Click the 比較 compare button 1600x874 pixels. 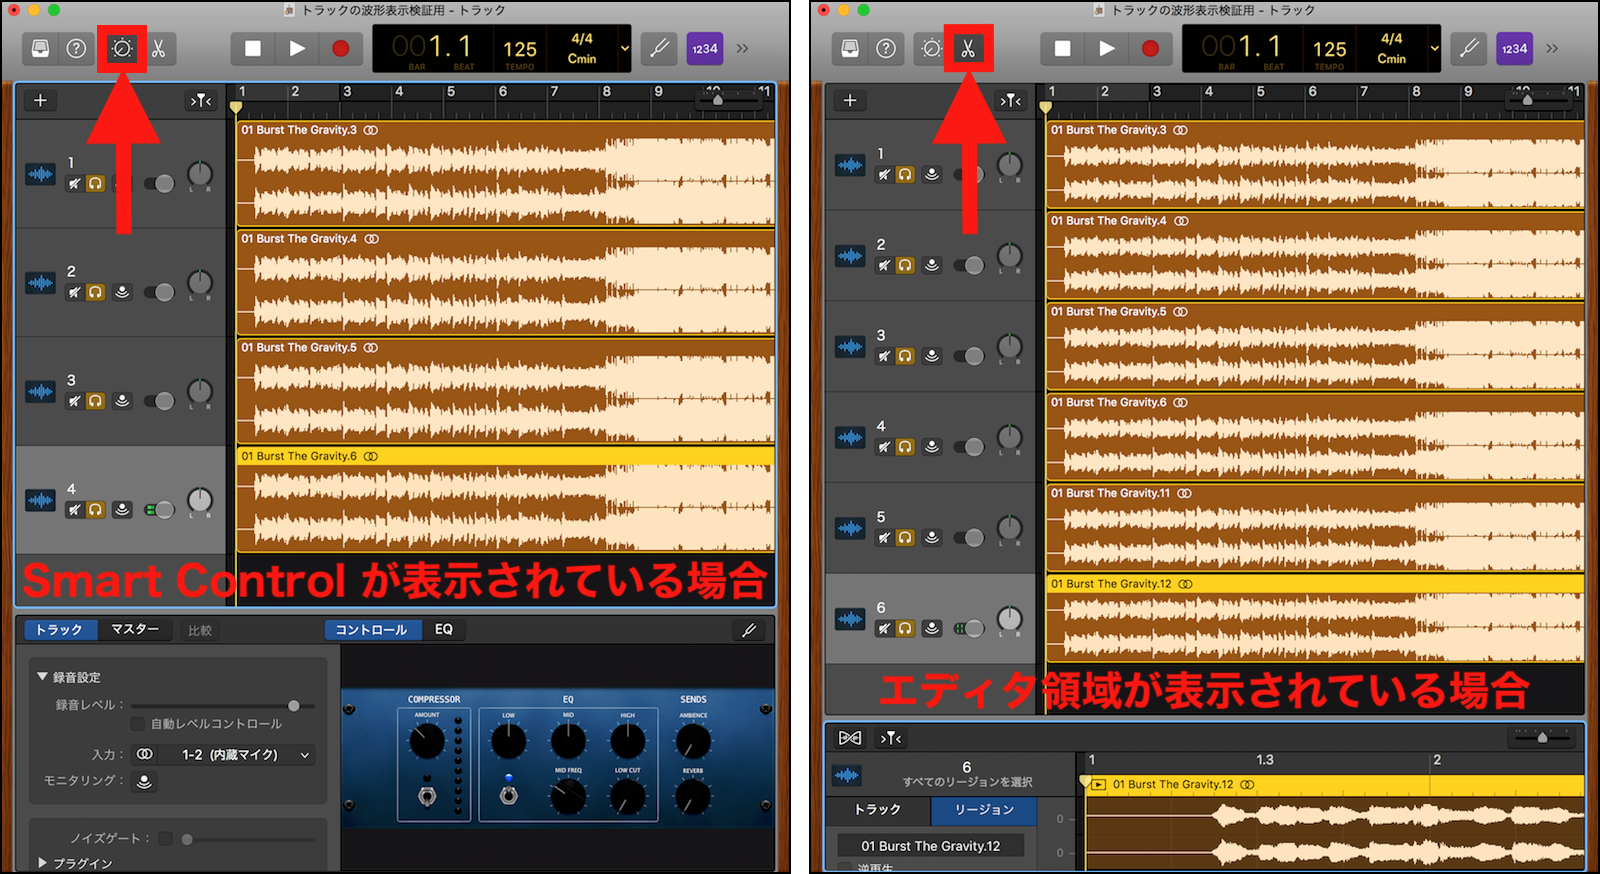click(200, 631)
